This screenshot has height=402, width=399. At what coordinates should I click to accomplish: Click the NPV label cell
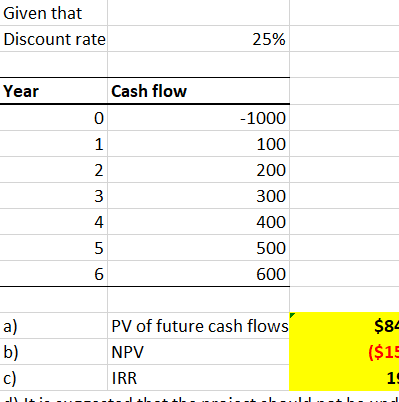tap(199, 352)
